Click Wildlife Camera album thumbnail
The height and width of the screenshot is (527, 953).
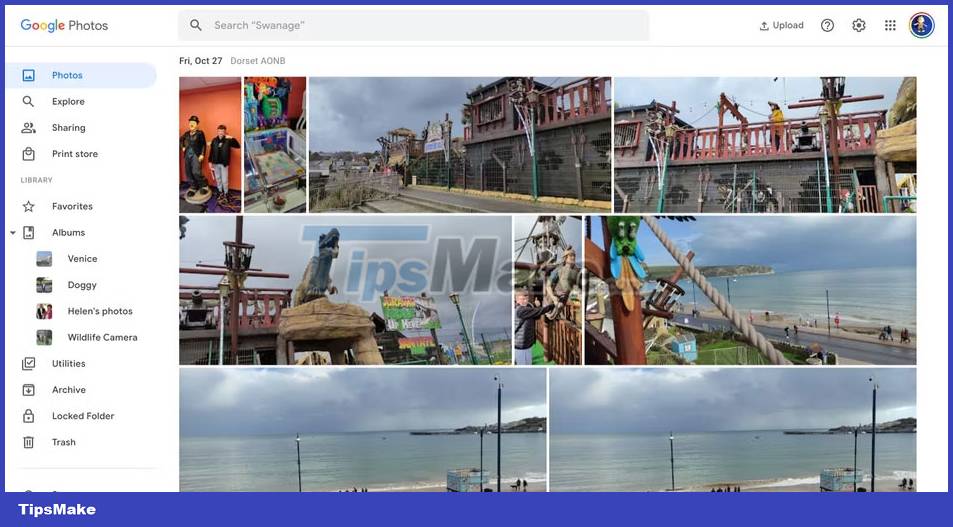point(44,337)
